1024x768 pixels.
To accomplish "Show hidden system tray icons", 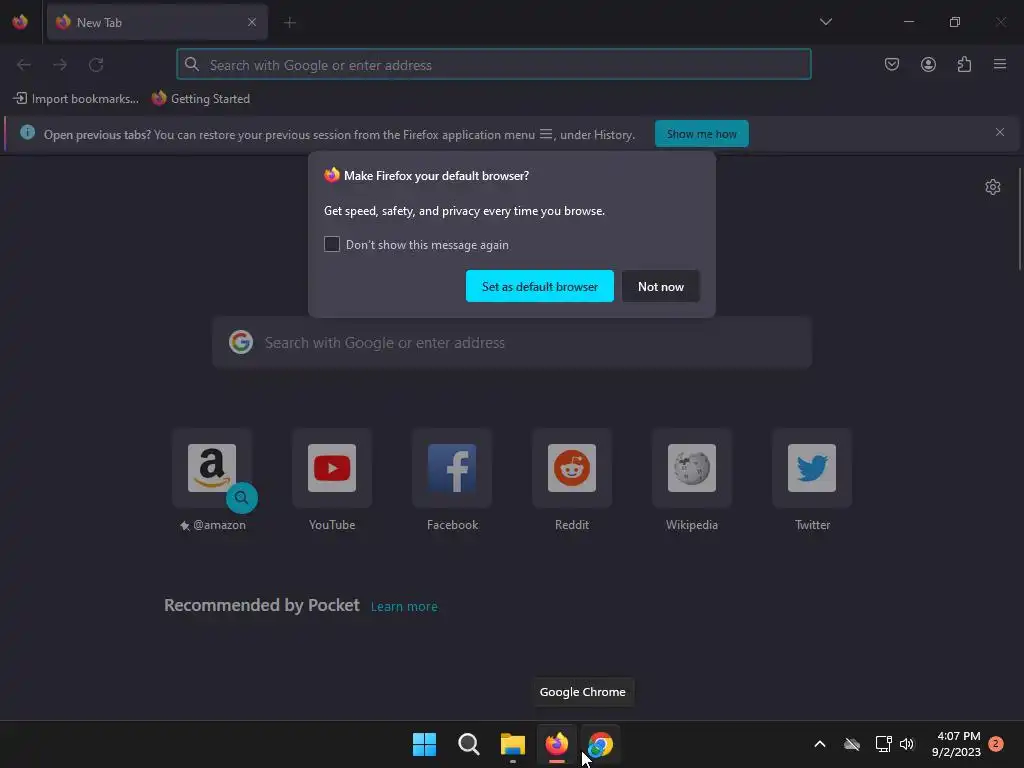I will (x=820, y=744).
